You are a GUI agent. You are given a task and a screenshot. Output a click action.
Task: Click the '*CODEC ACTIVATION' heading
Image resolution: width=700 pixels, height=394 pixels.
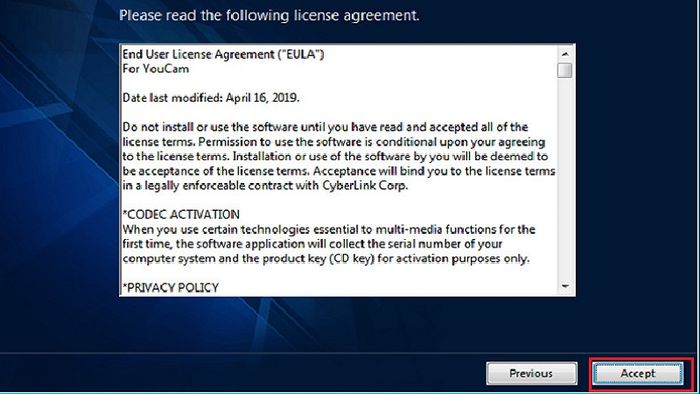click(x=181, y=214)
